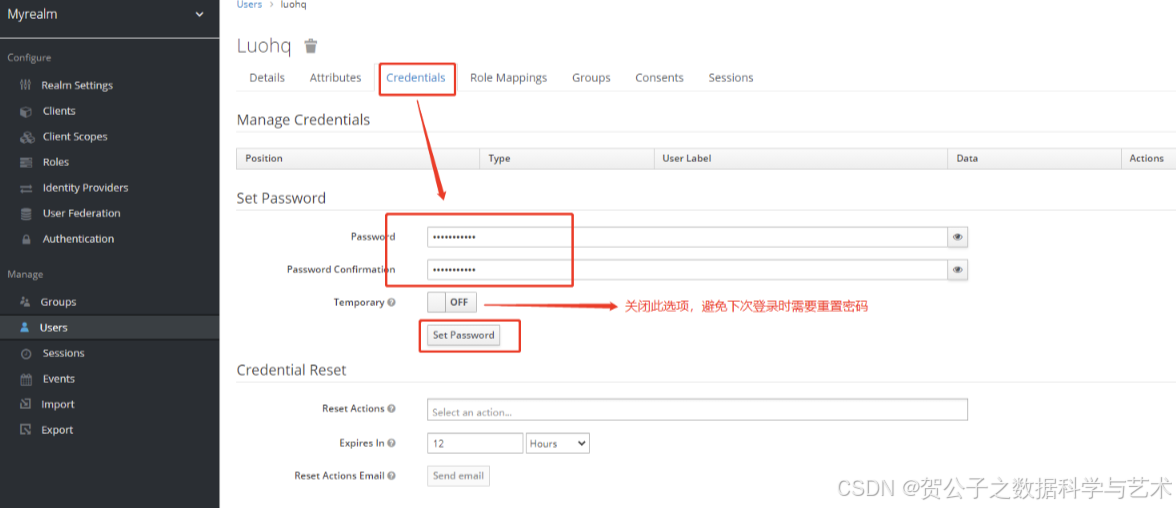Image resolution: width=1176 pixels, height=508 pixels.
Task: Toggle the Temporary password switch
Action: pos(452,302)
